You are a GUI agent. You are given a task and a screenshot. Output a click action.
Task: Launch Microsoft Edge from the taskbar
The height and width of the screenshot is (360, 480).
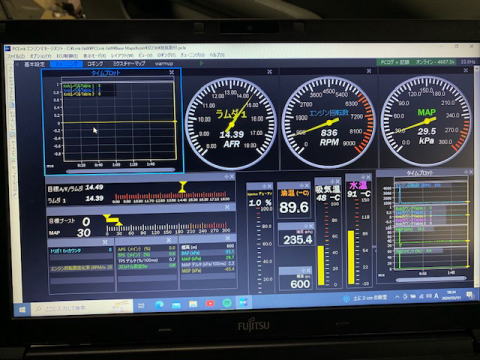(159, 304)
